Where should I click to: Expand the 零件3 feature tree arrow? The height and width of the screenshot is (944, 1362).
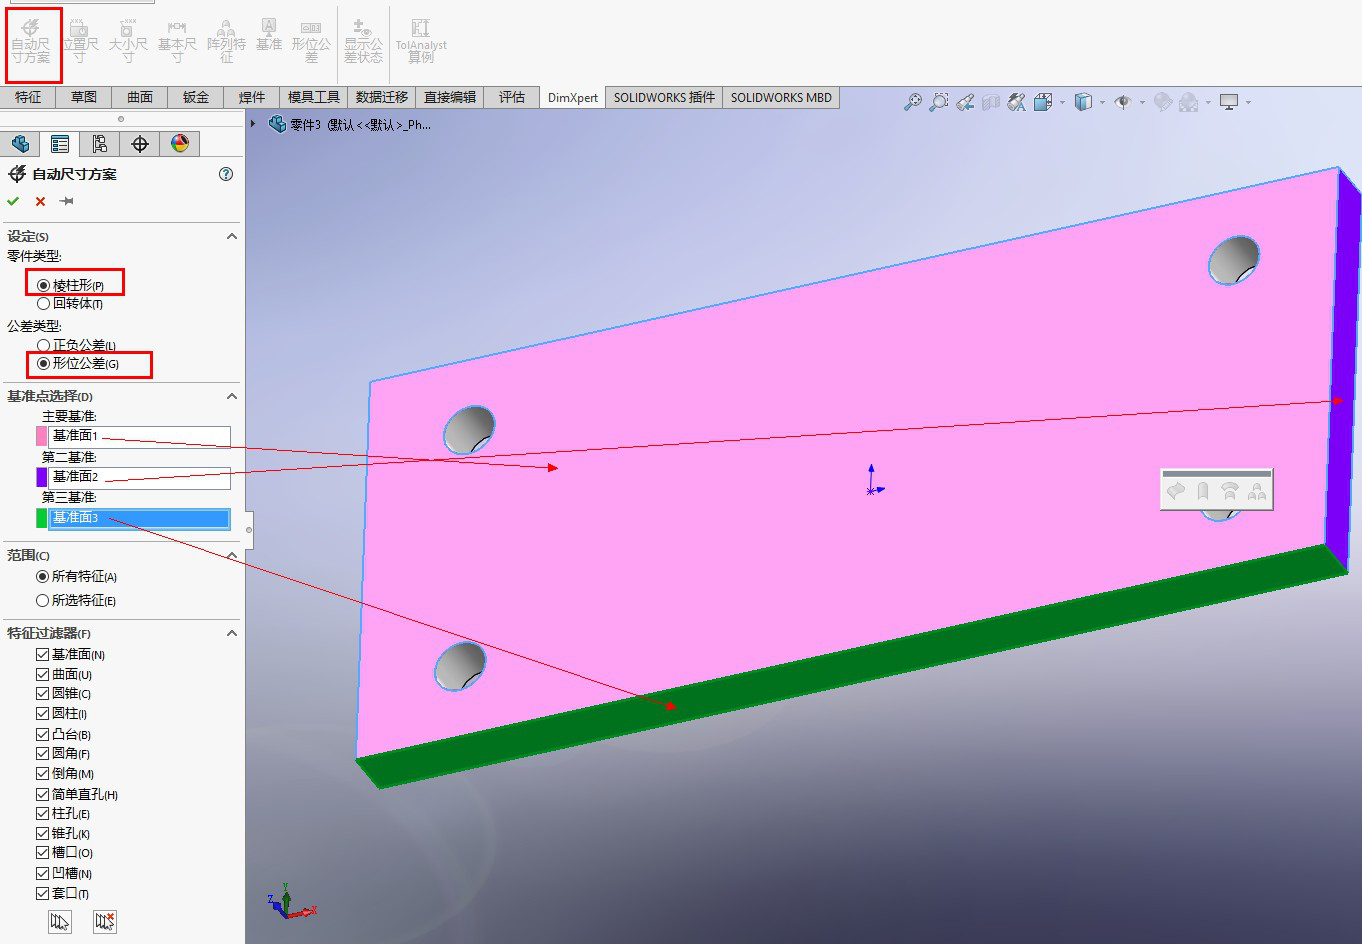point(254,124)
